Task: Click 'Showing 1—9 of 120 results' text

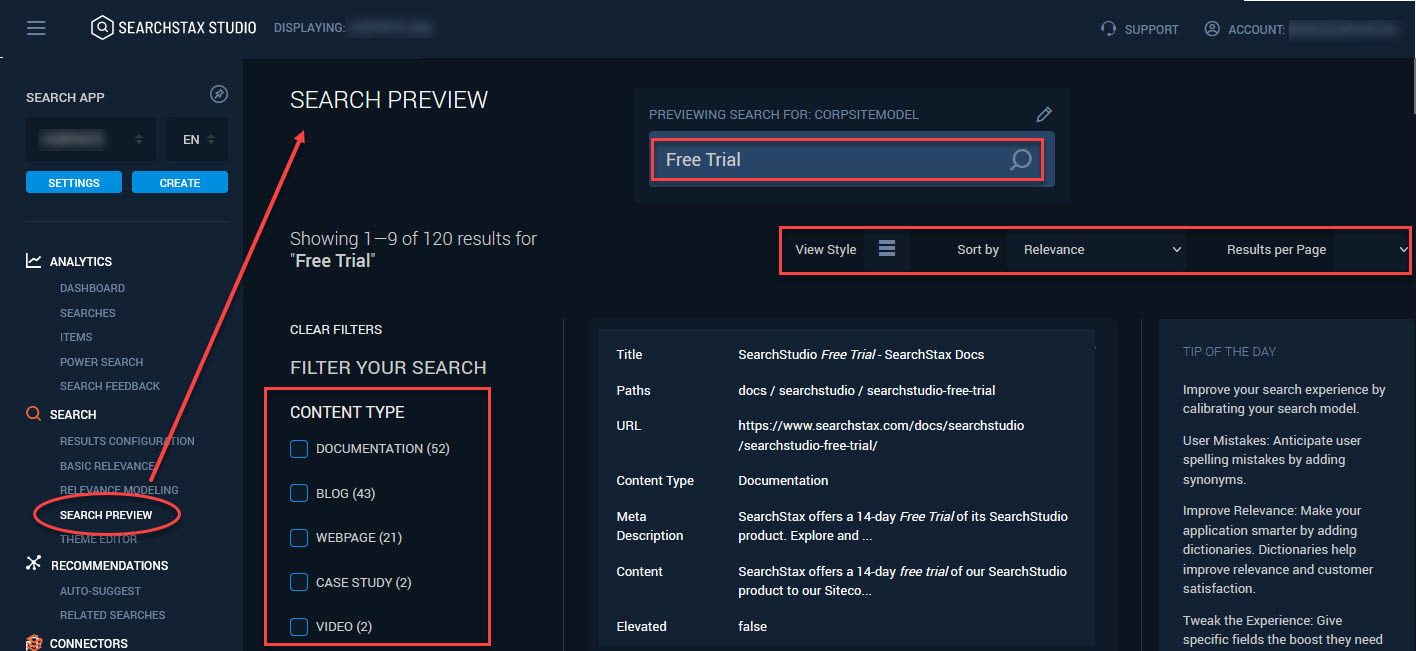Action: click(x=414, y=239)
